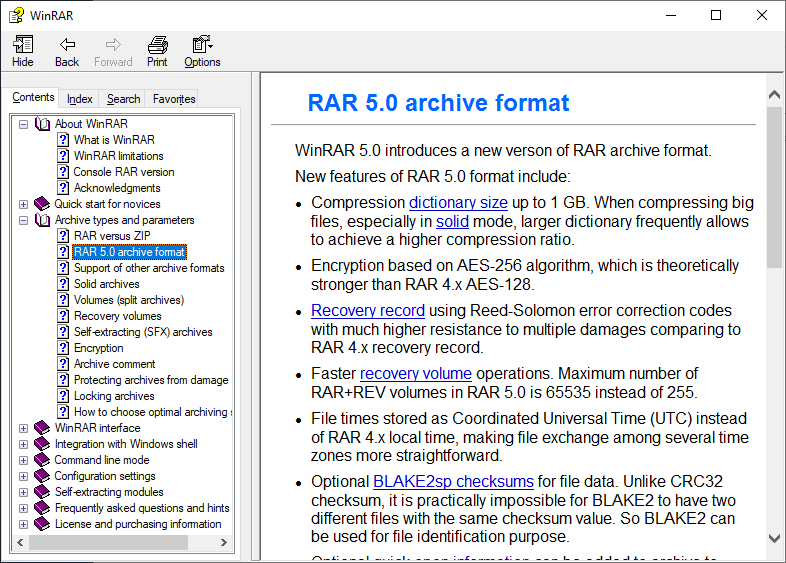Click the content pane scroll down arrow
The image size is (786, 563).
point(775,538)
